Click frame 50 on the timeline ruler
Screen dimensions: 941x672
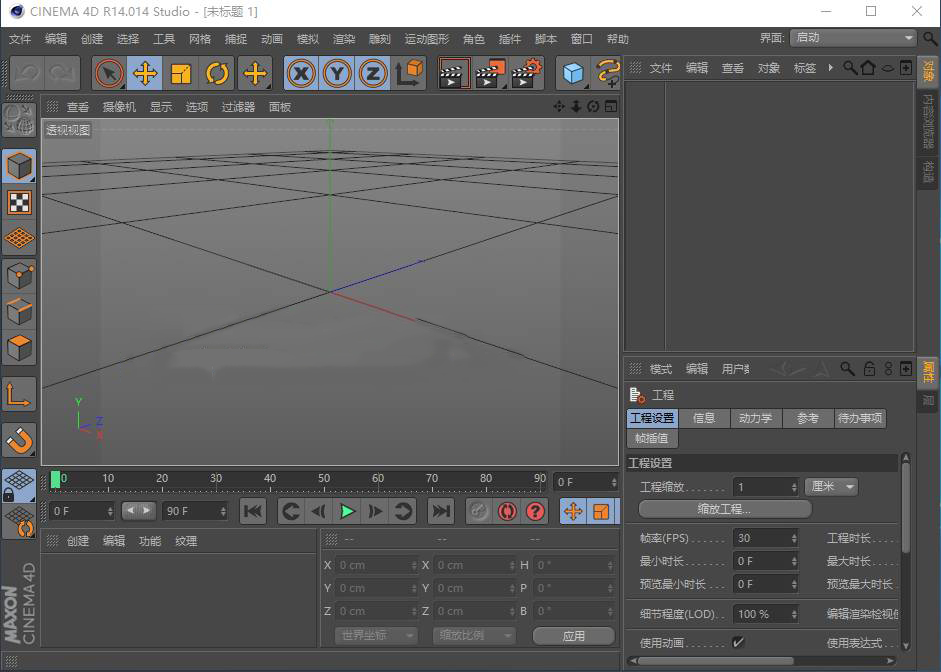(325, 480)
